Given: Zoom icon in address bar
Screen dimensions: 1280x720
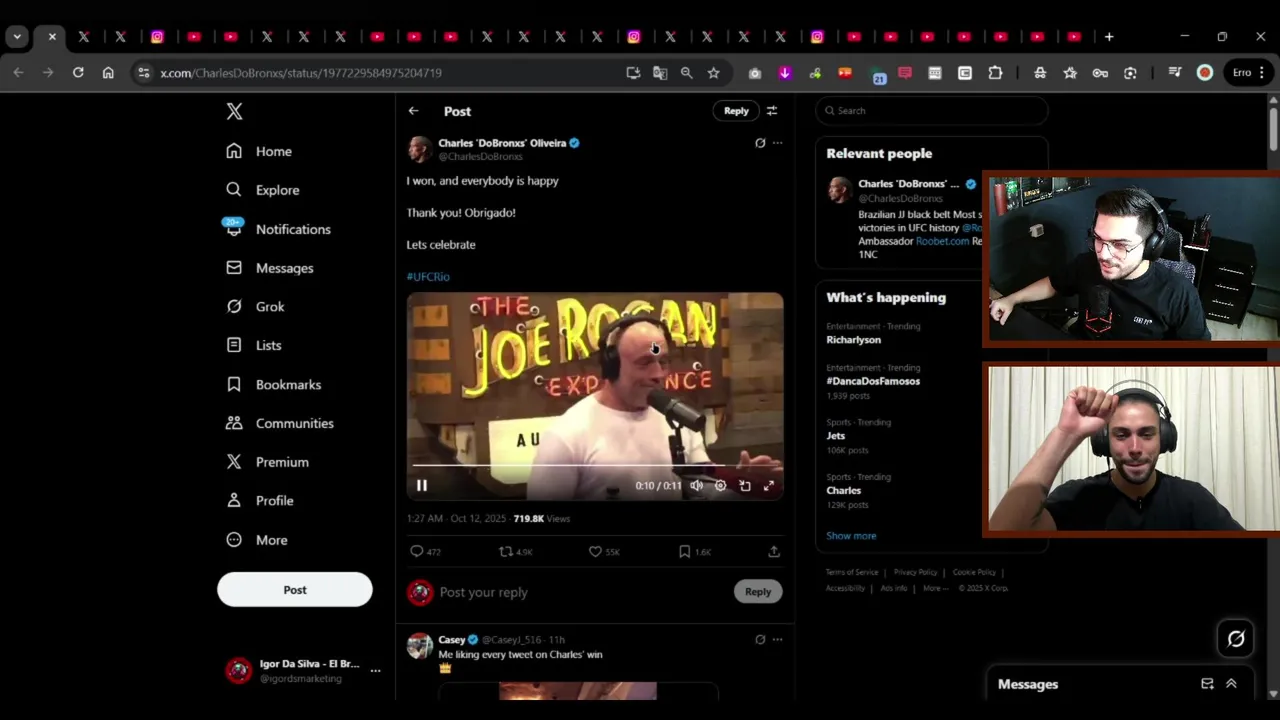Looking at the screenshot, I should click(686, 73).
